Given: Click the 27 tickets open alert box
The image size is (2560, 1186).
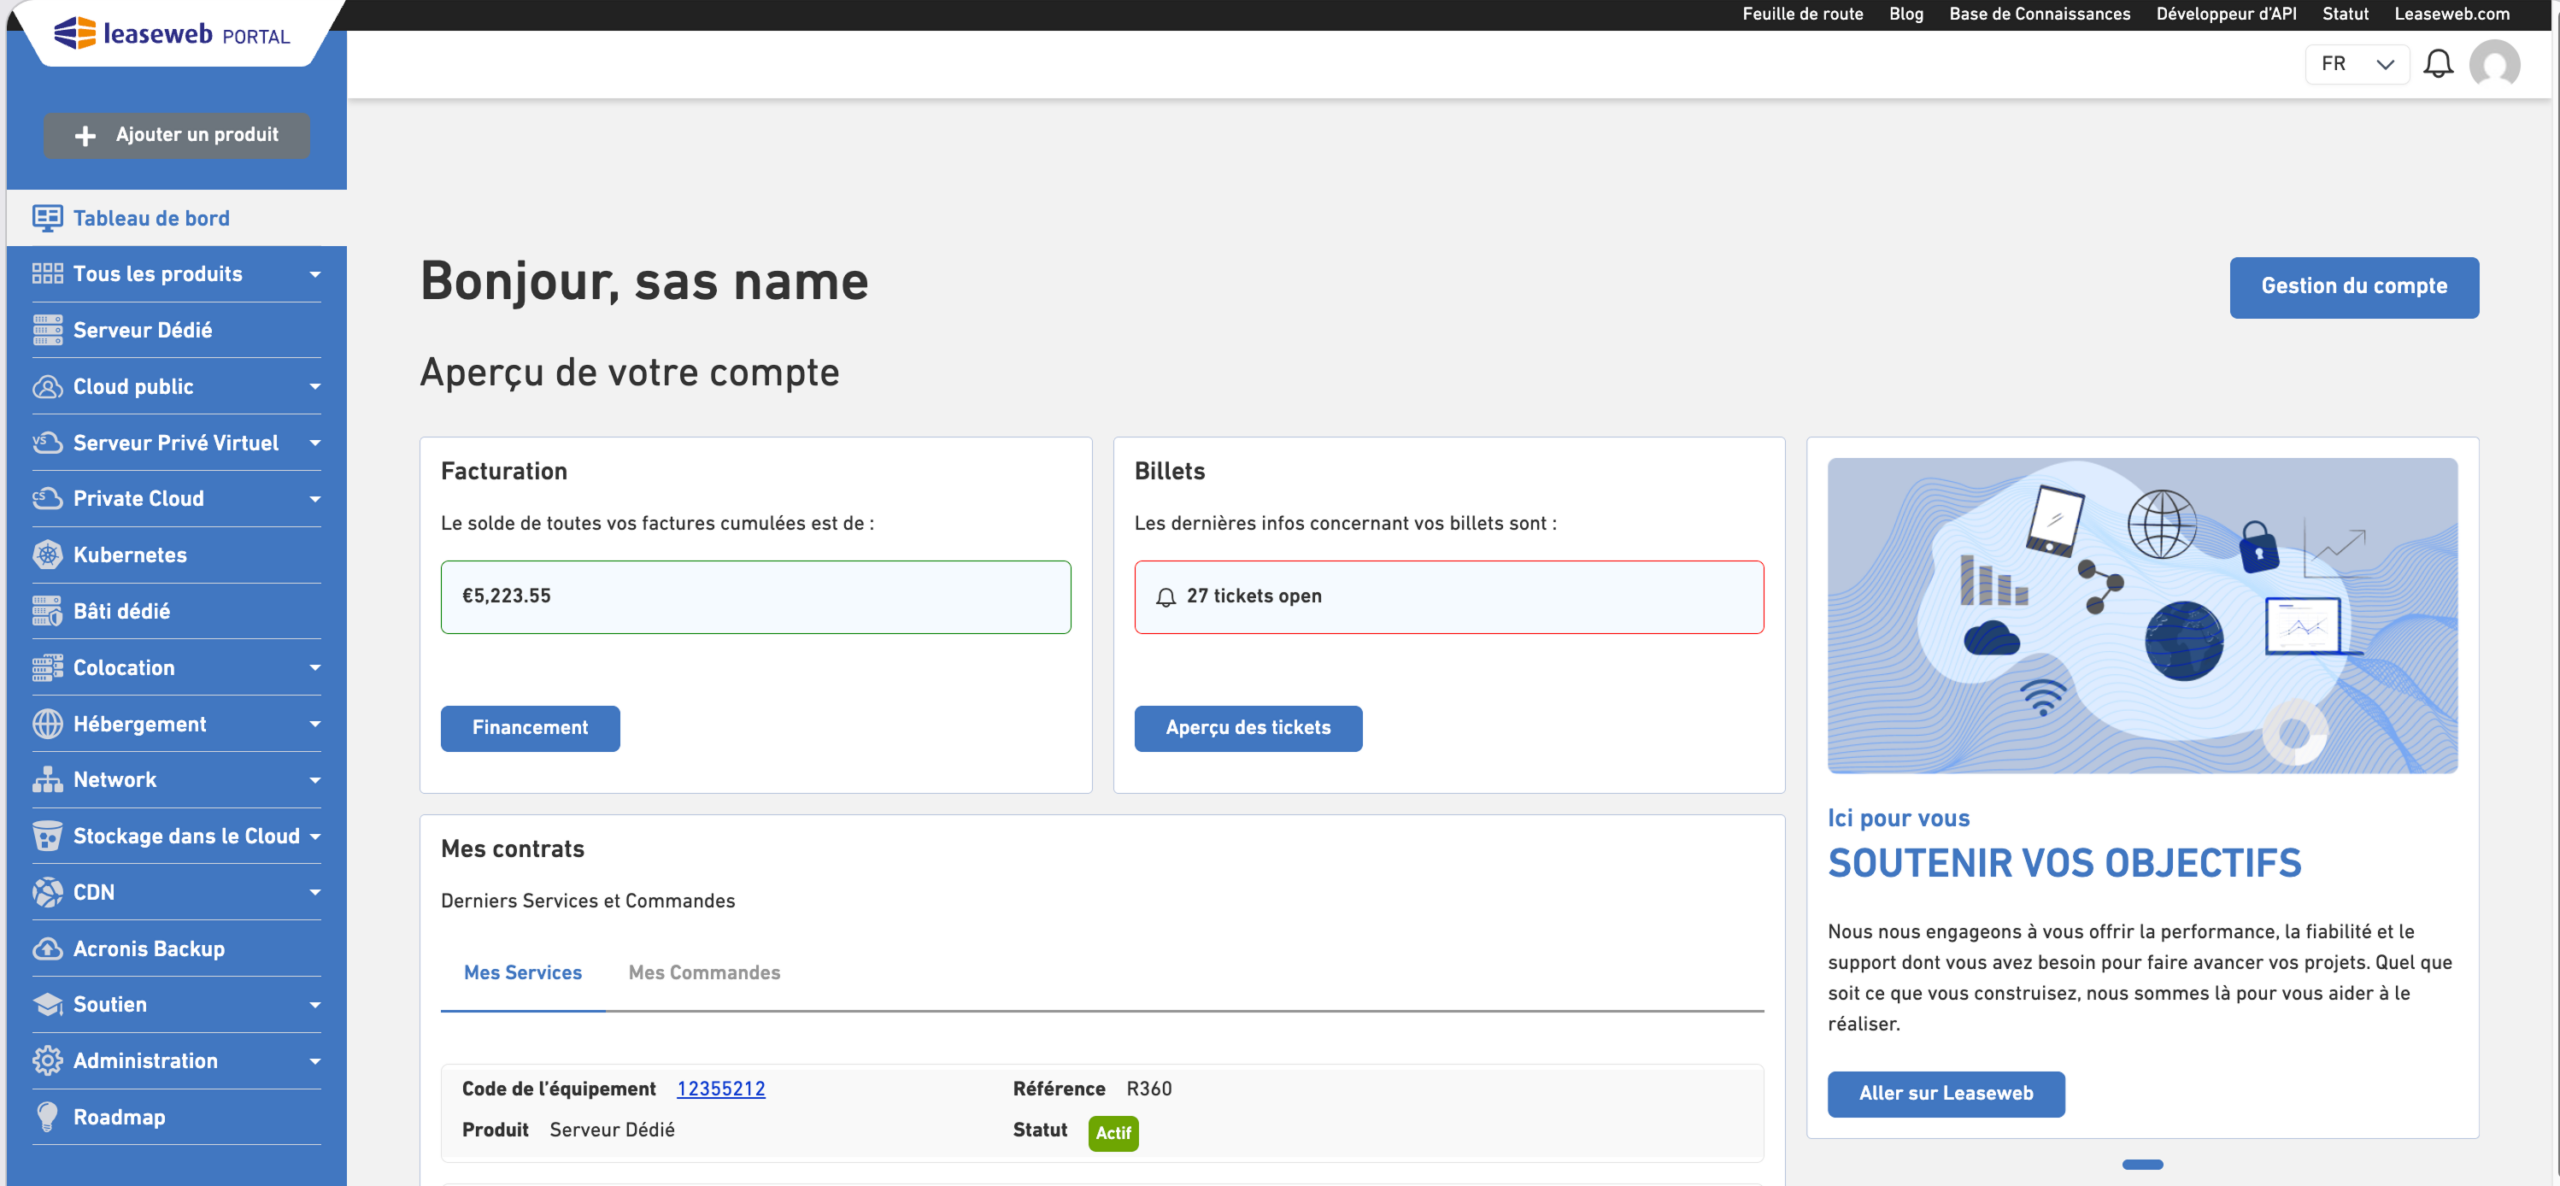Looking at the screenshot, I should click(x=1449, y=597).
